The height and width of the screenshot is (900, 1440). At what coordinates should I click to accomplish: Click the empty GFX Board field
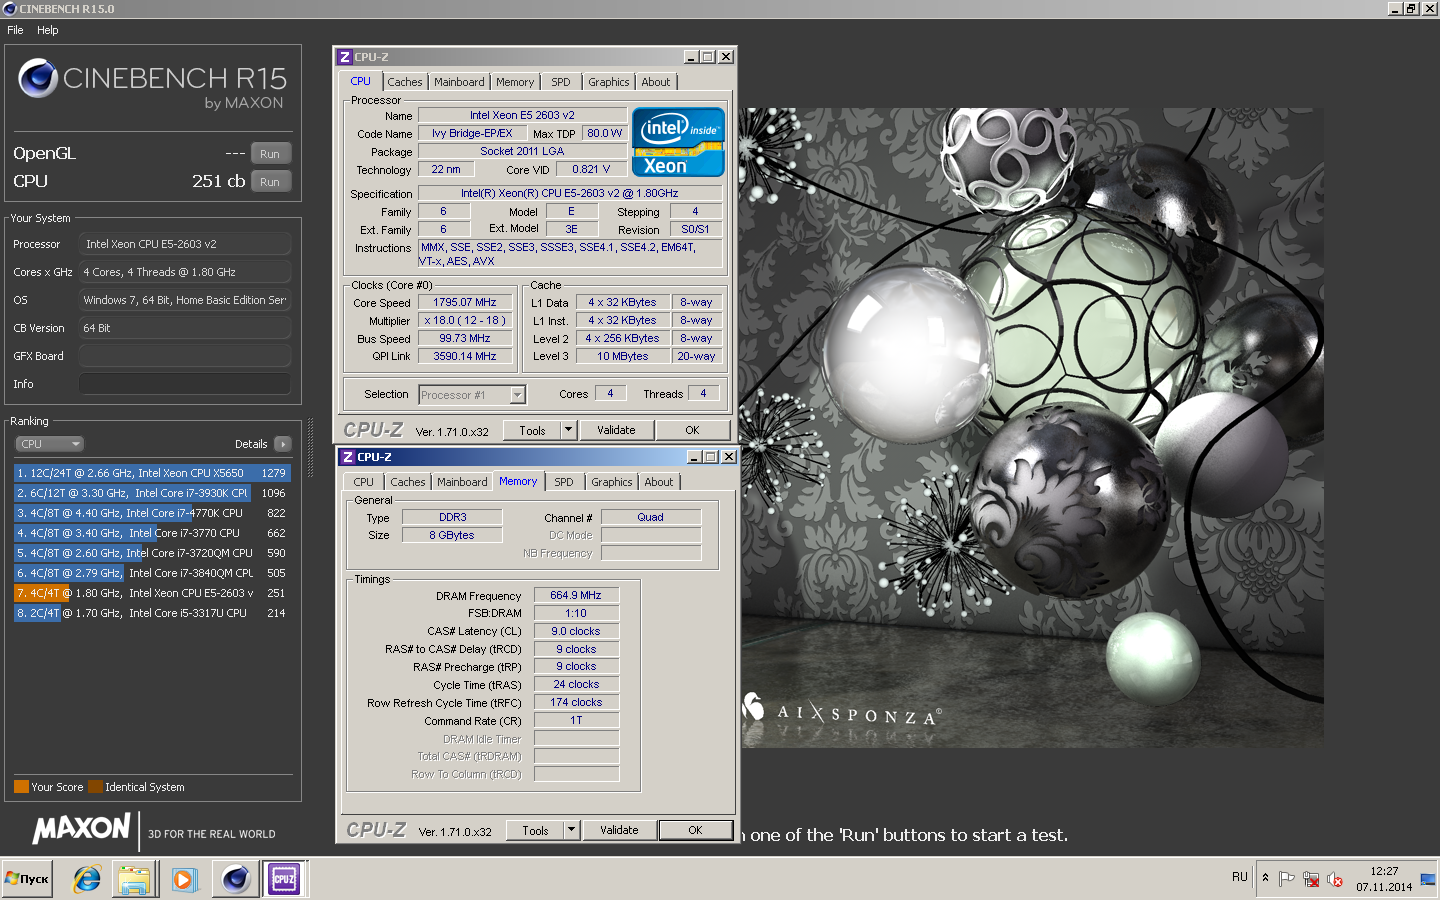tap(185, 356)
